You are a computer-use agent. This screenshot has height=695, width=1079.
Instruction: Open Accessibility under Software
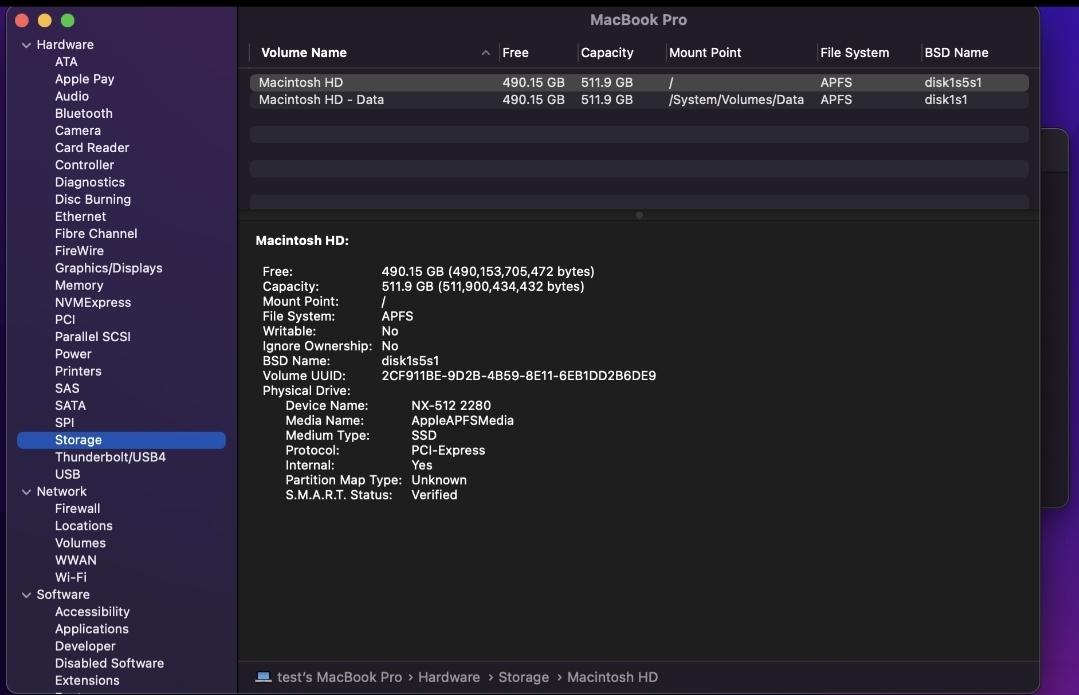pyautogui.click(x=92, y=612)
